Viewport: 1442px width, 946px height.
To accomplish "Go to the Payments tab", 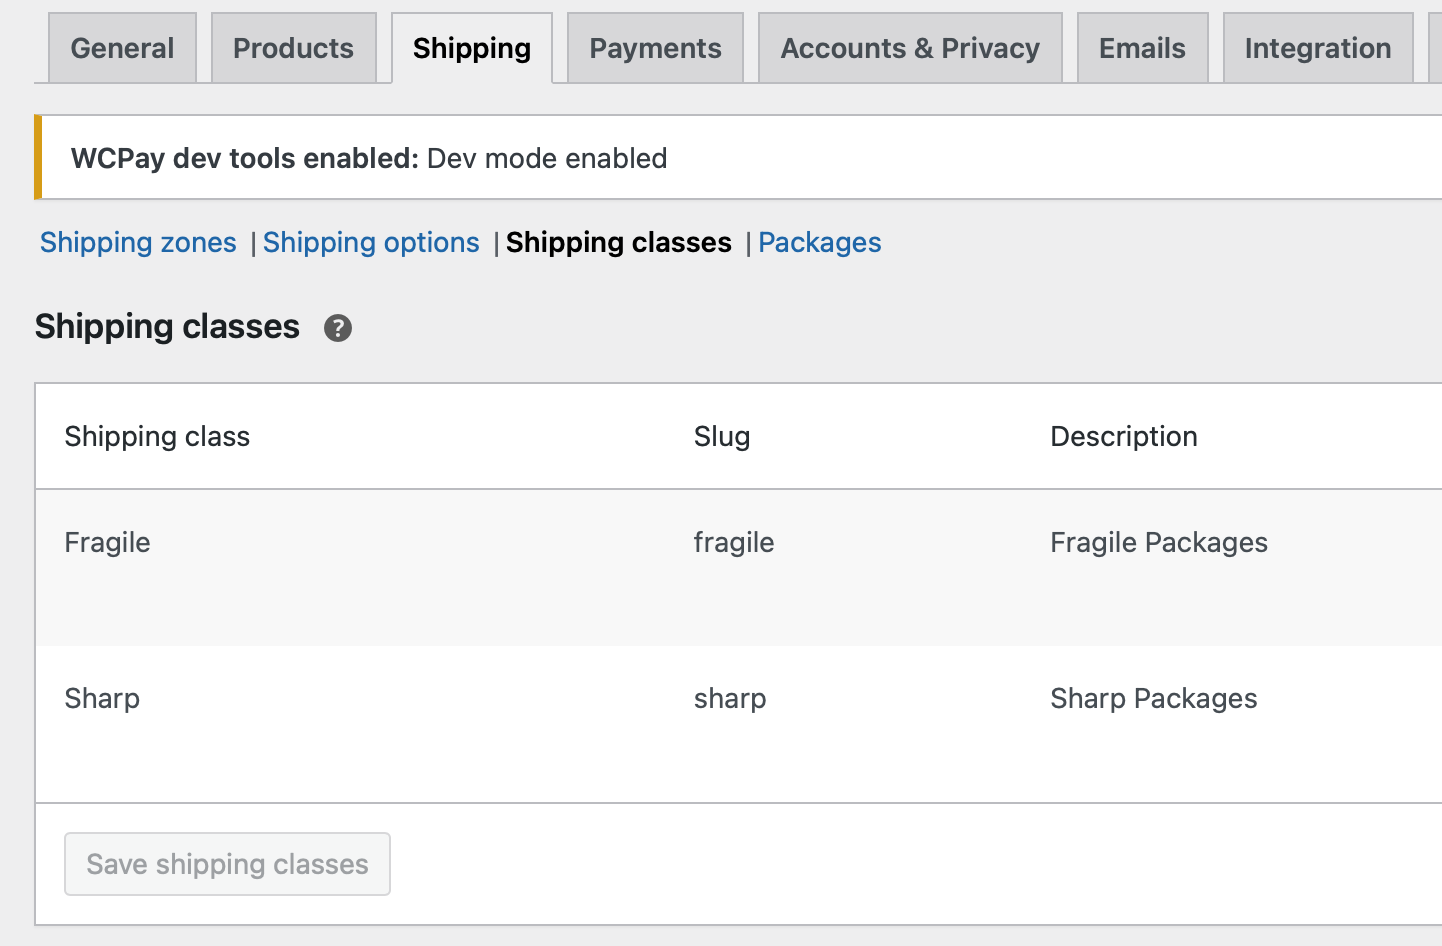I will pos(655,48).
